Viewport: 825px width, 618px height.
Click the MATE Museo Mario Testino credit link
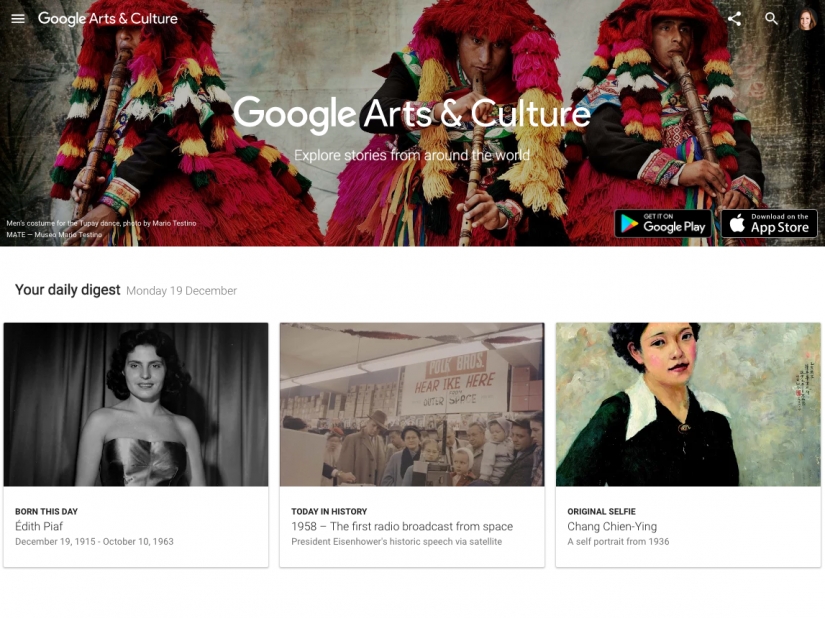(x=56, y=234)
